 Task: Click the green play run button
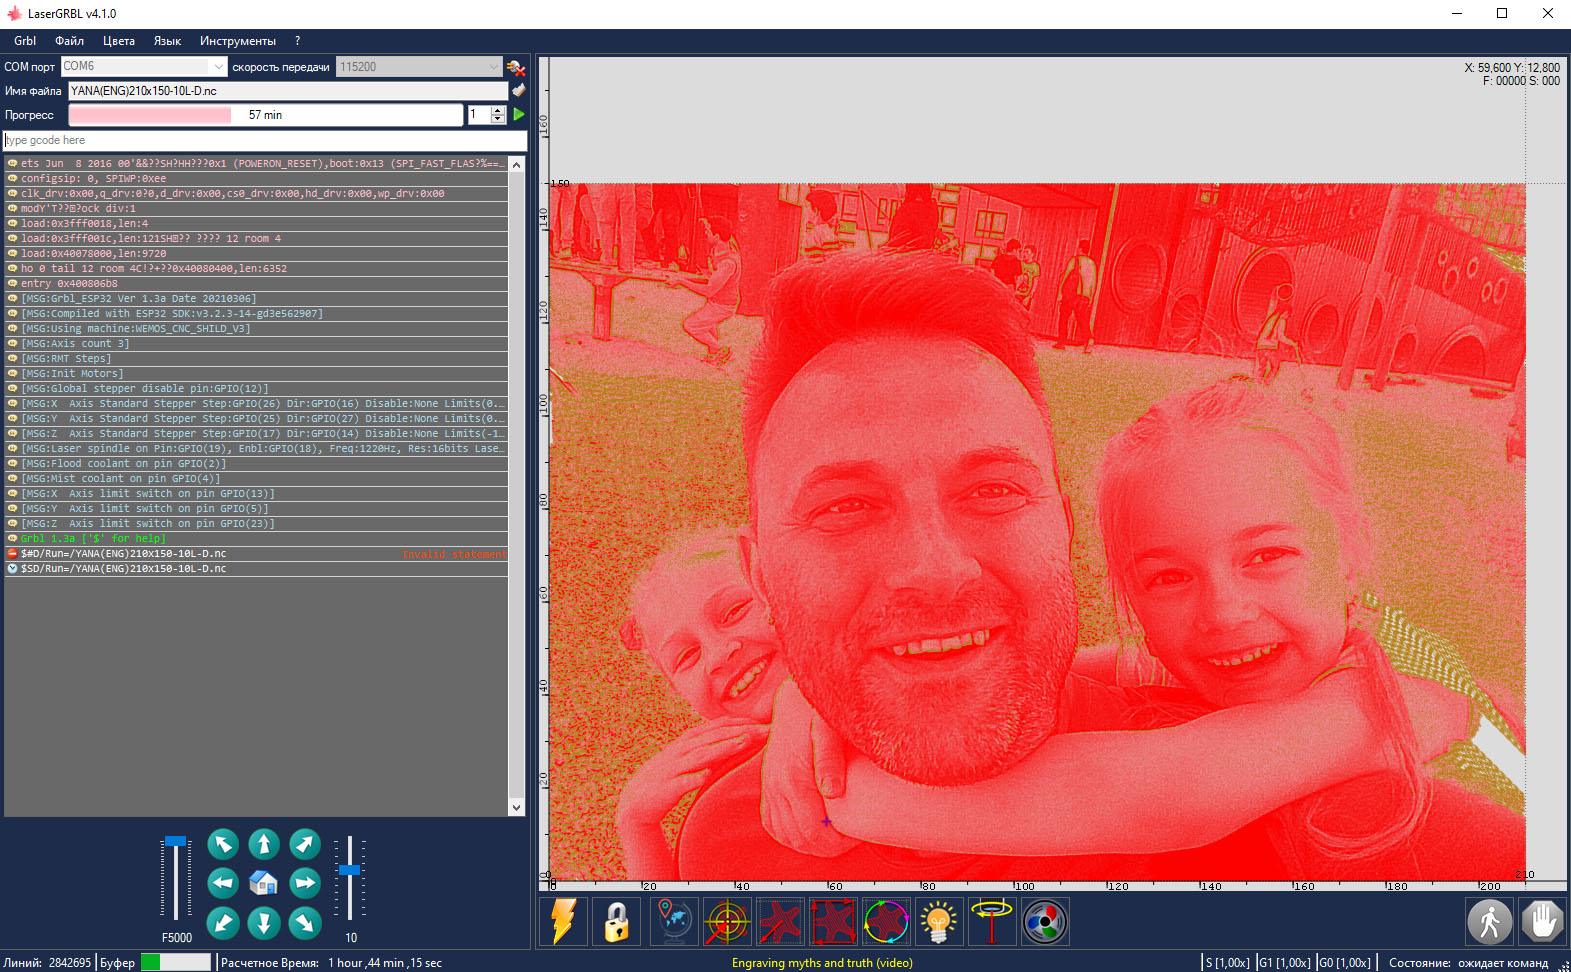click(x=519, y=115)
